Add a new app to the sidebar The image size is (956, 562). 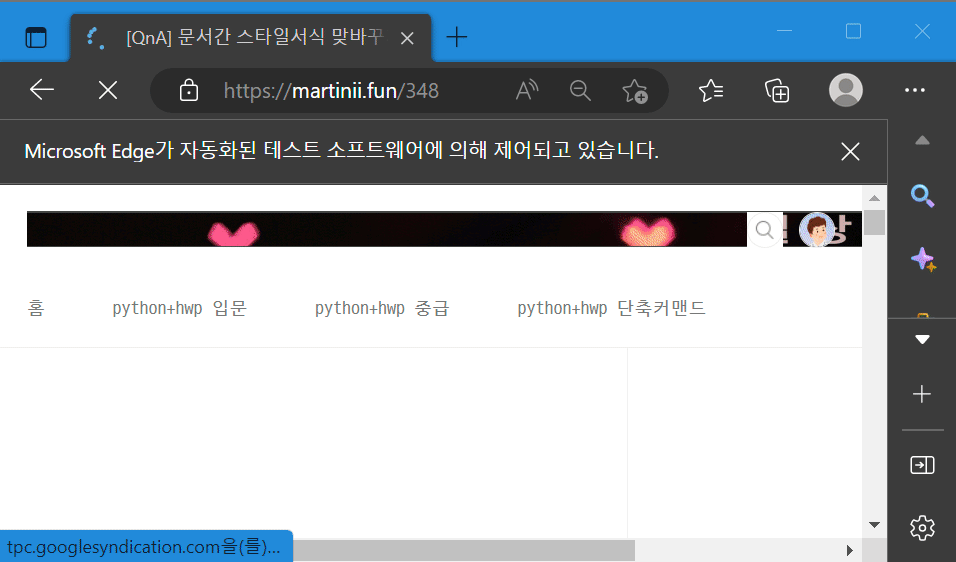click(x=922, y=394)
